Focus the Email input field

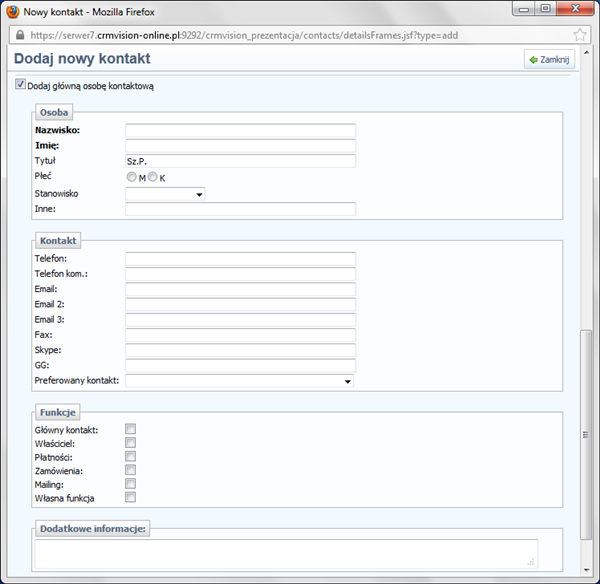(240, 289)
